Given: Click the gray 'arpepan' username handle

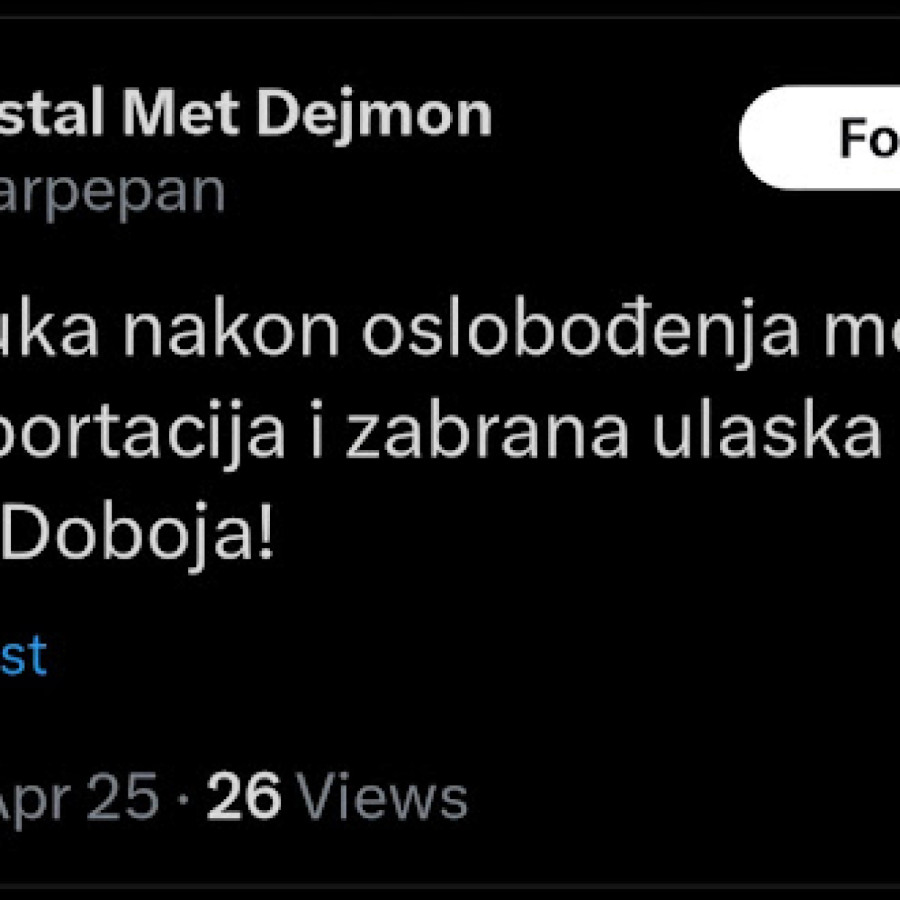Looking at the screenshot, I should tap(112, 191).
